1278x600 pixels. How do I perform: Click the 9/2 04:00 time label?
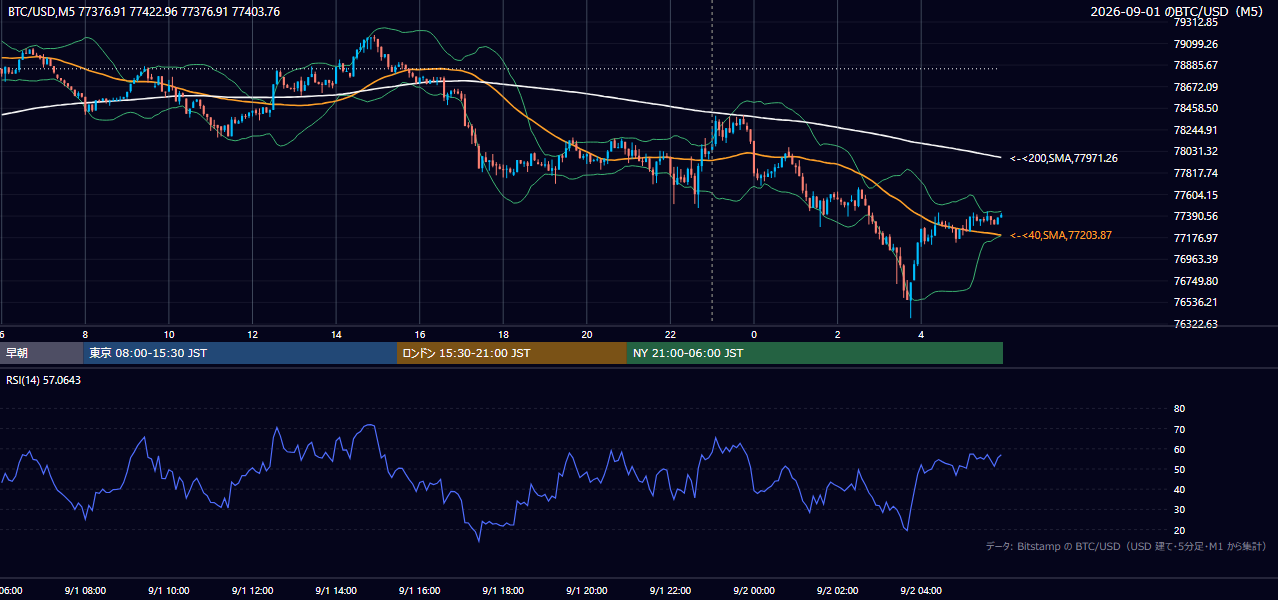921,591
